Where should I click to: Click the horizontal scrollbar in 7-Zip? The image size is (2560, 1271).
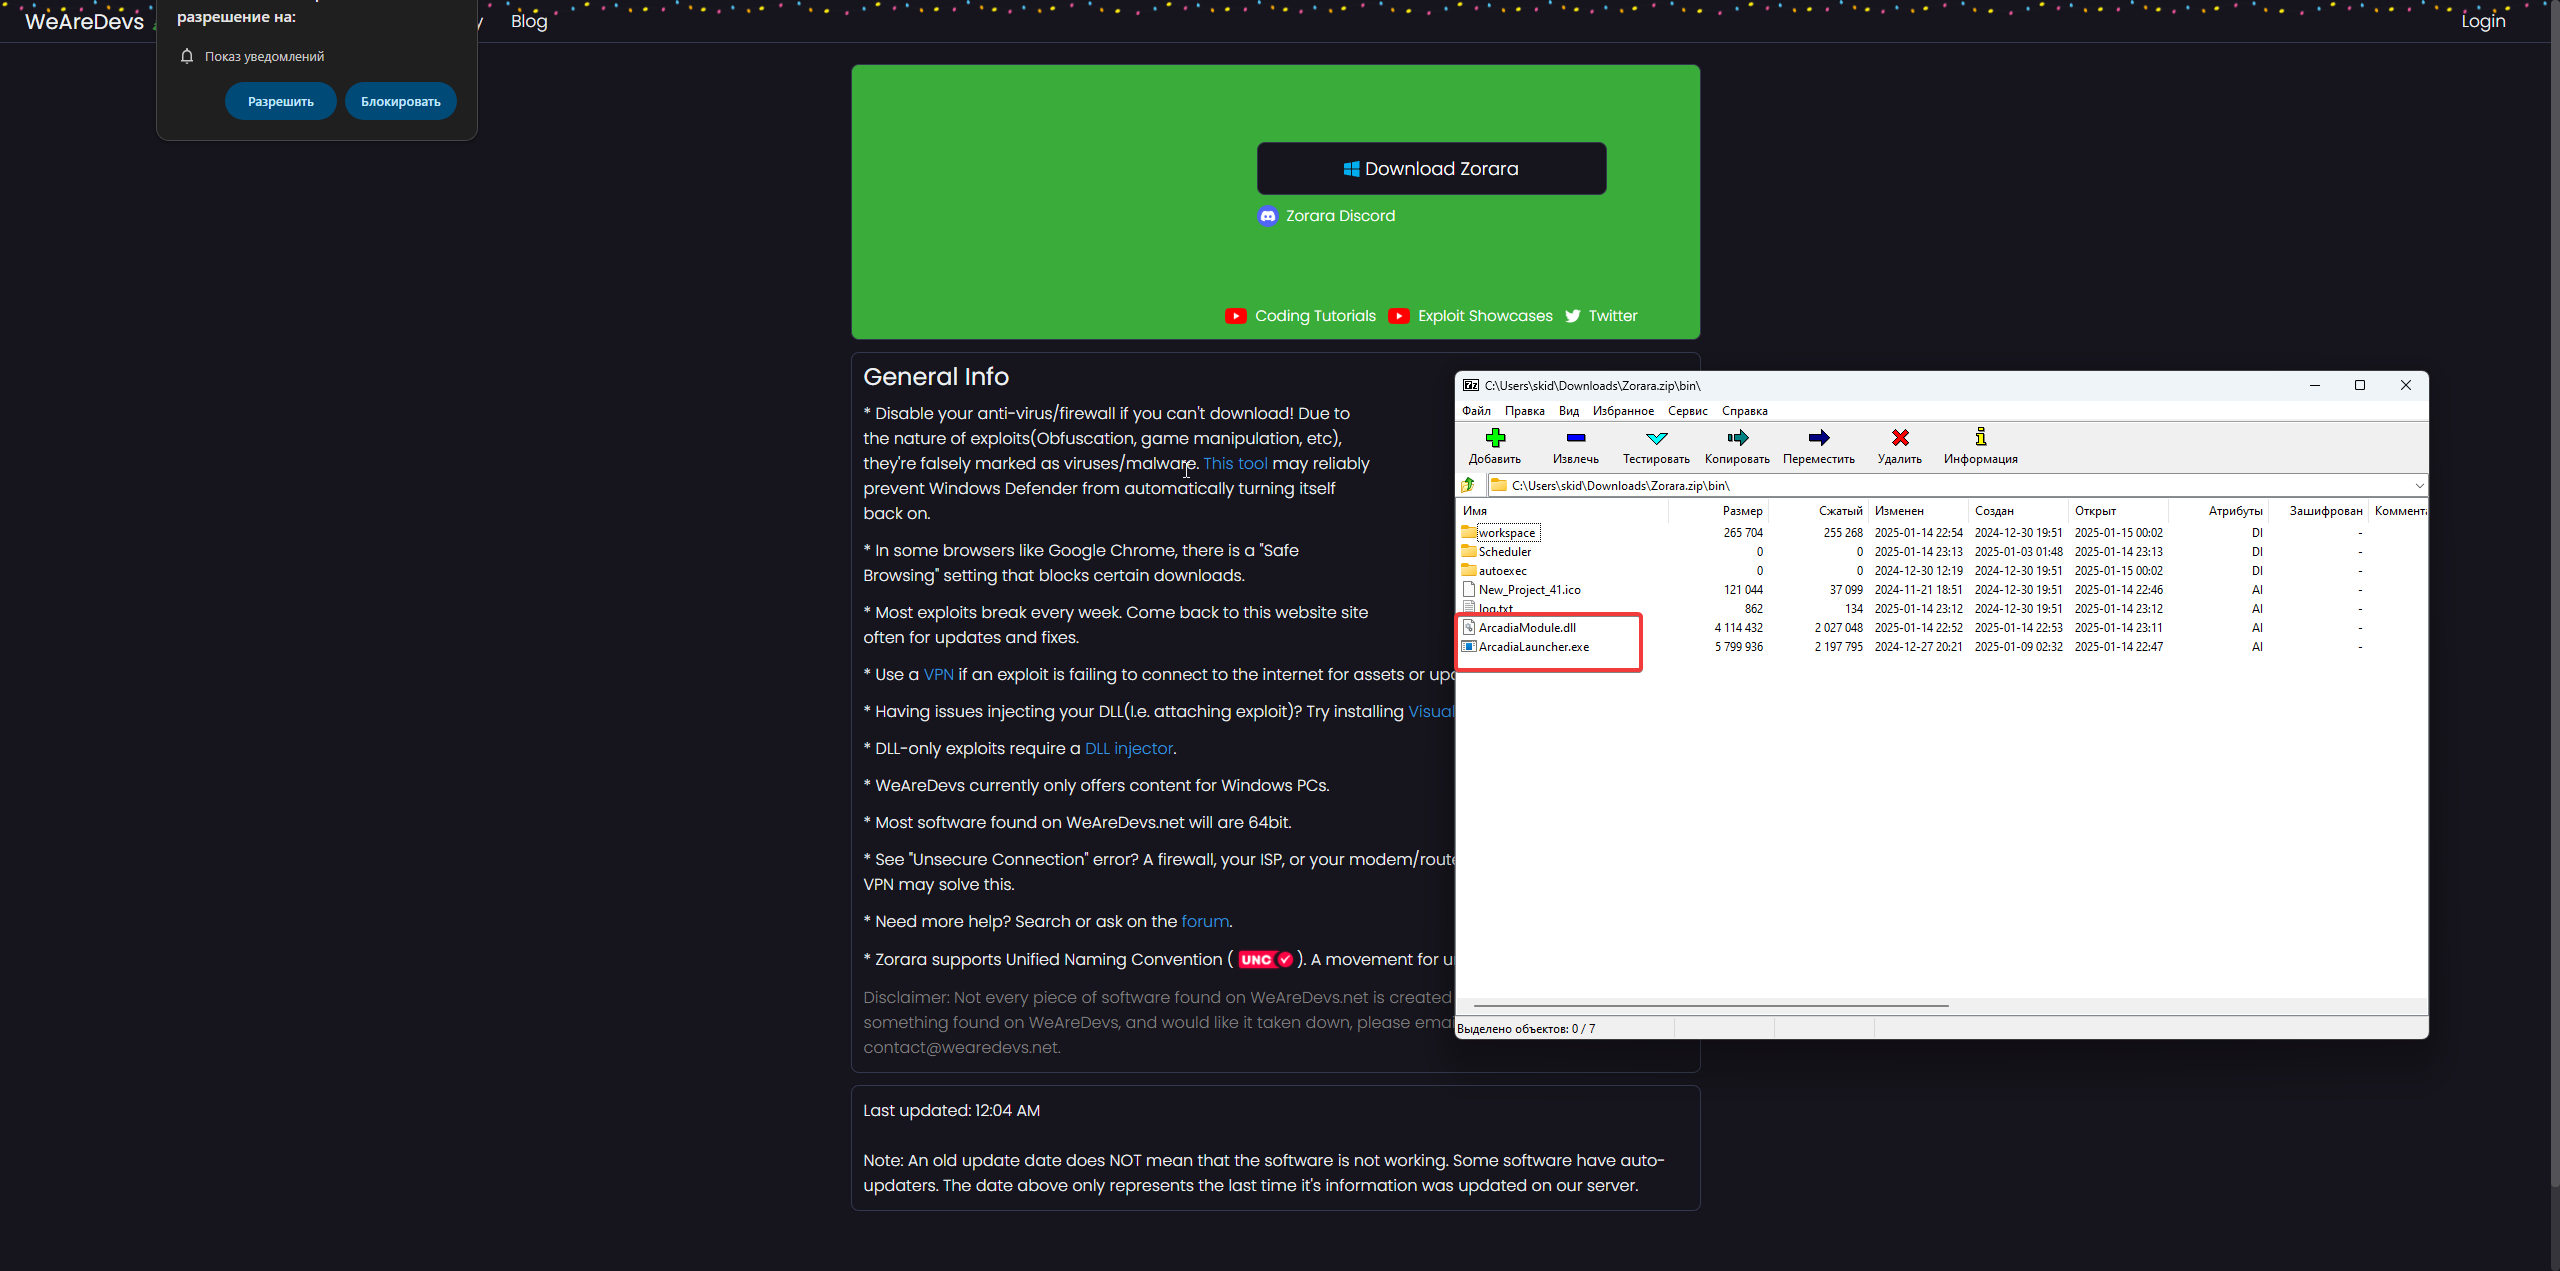point(1710,1006)
